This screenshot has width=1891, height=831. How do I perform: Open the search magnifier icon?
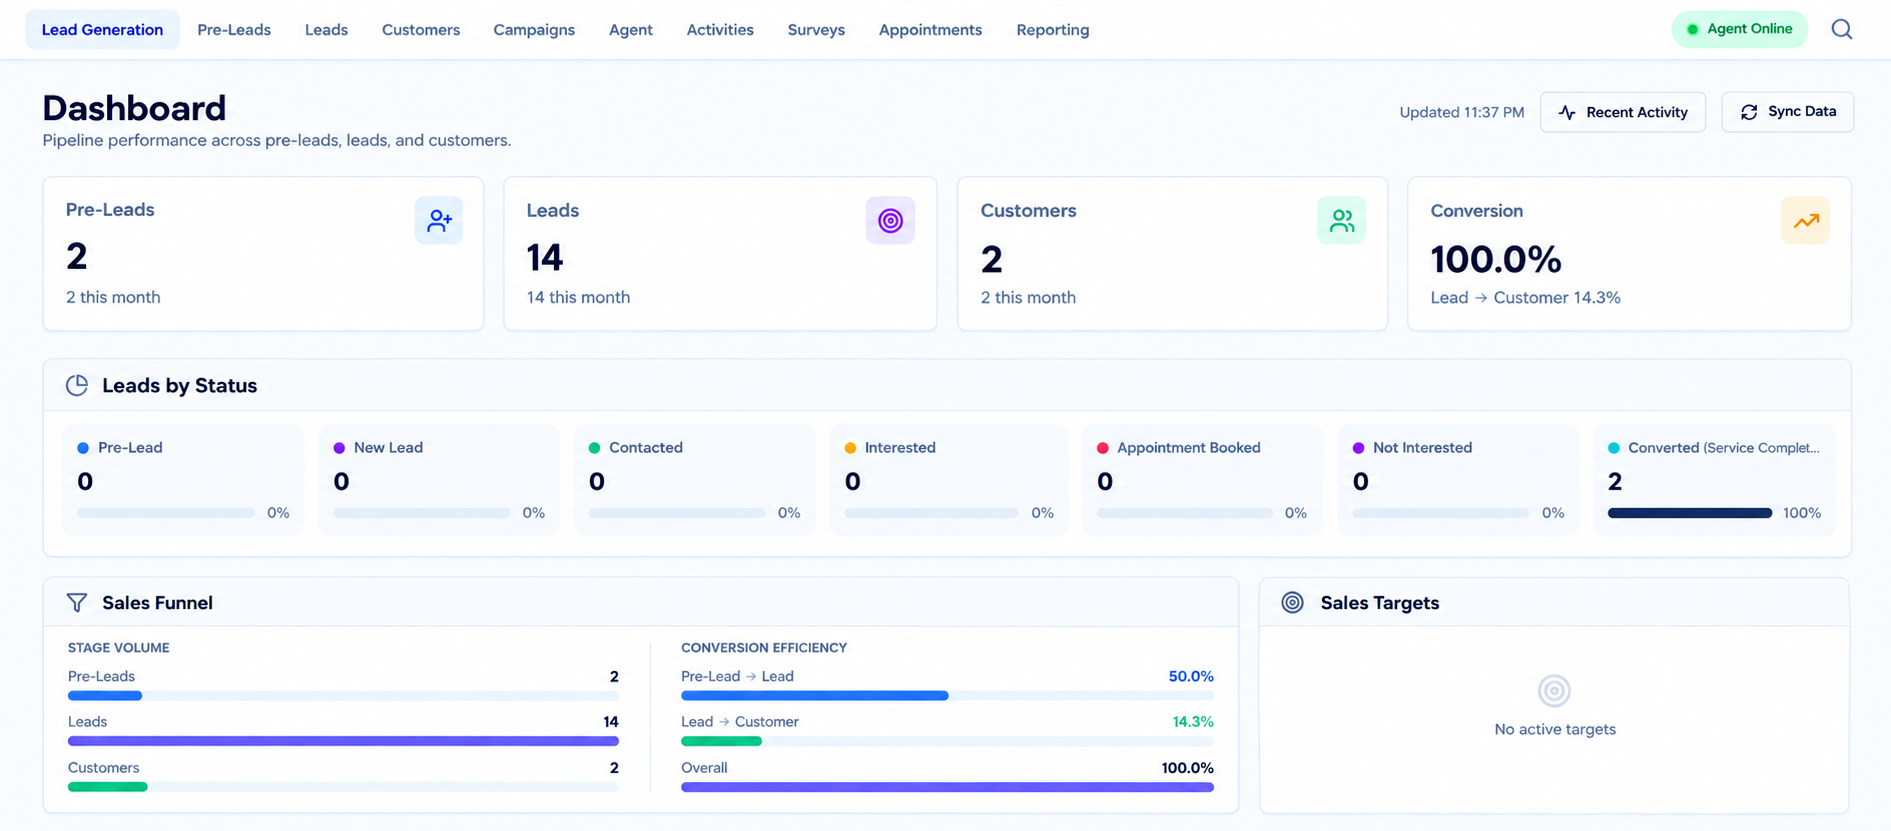1841,30
